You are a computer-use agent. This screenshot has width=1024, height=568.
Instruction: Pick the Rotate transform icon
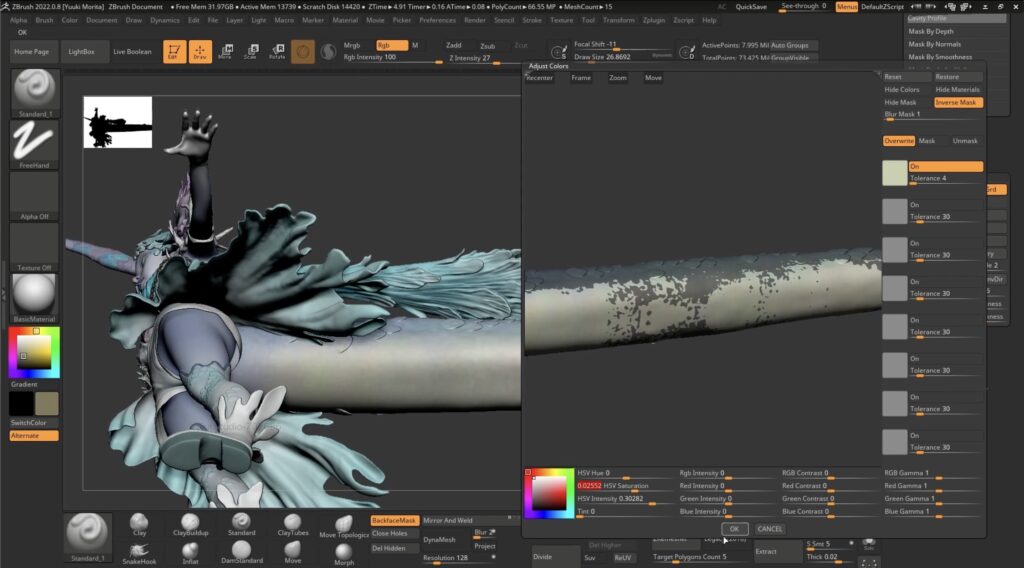[277, 51]
